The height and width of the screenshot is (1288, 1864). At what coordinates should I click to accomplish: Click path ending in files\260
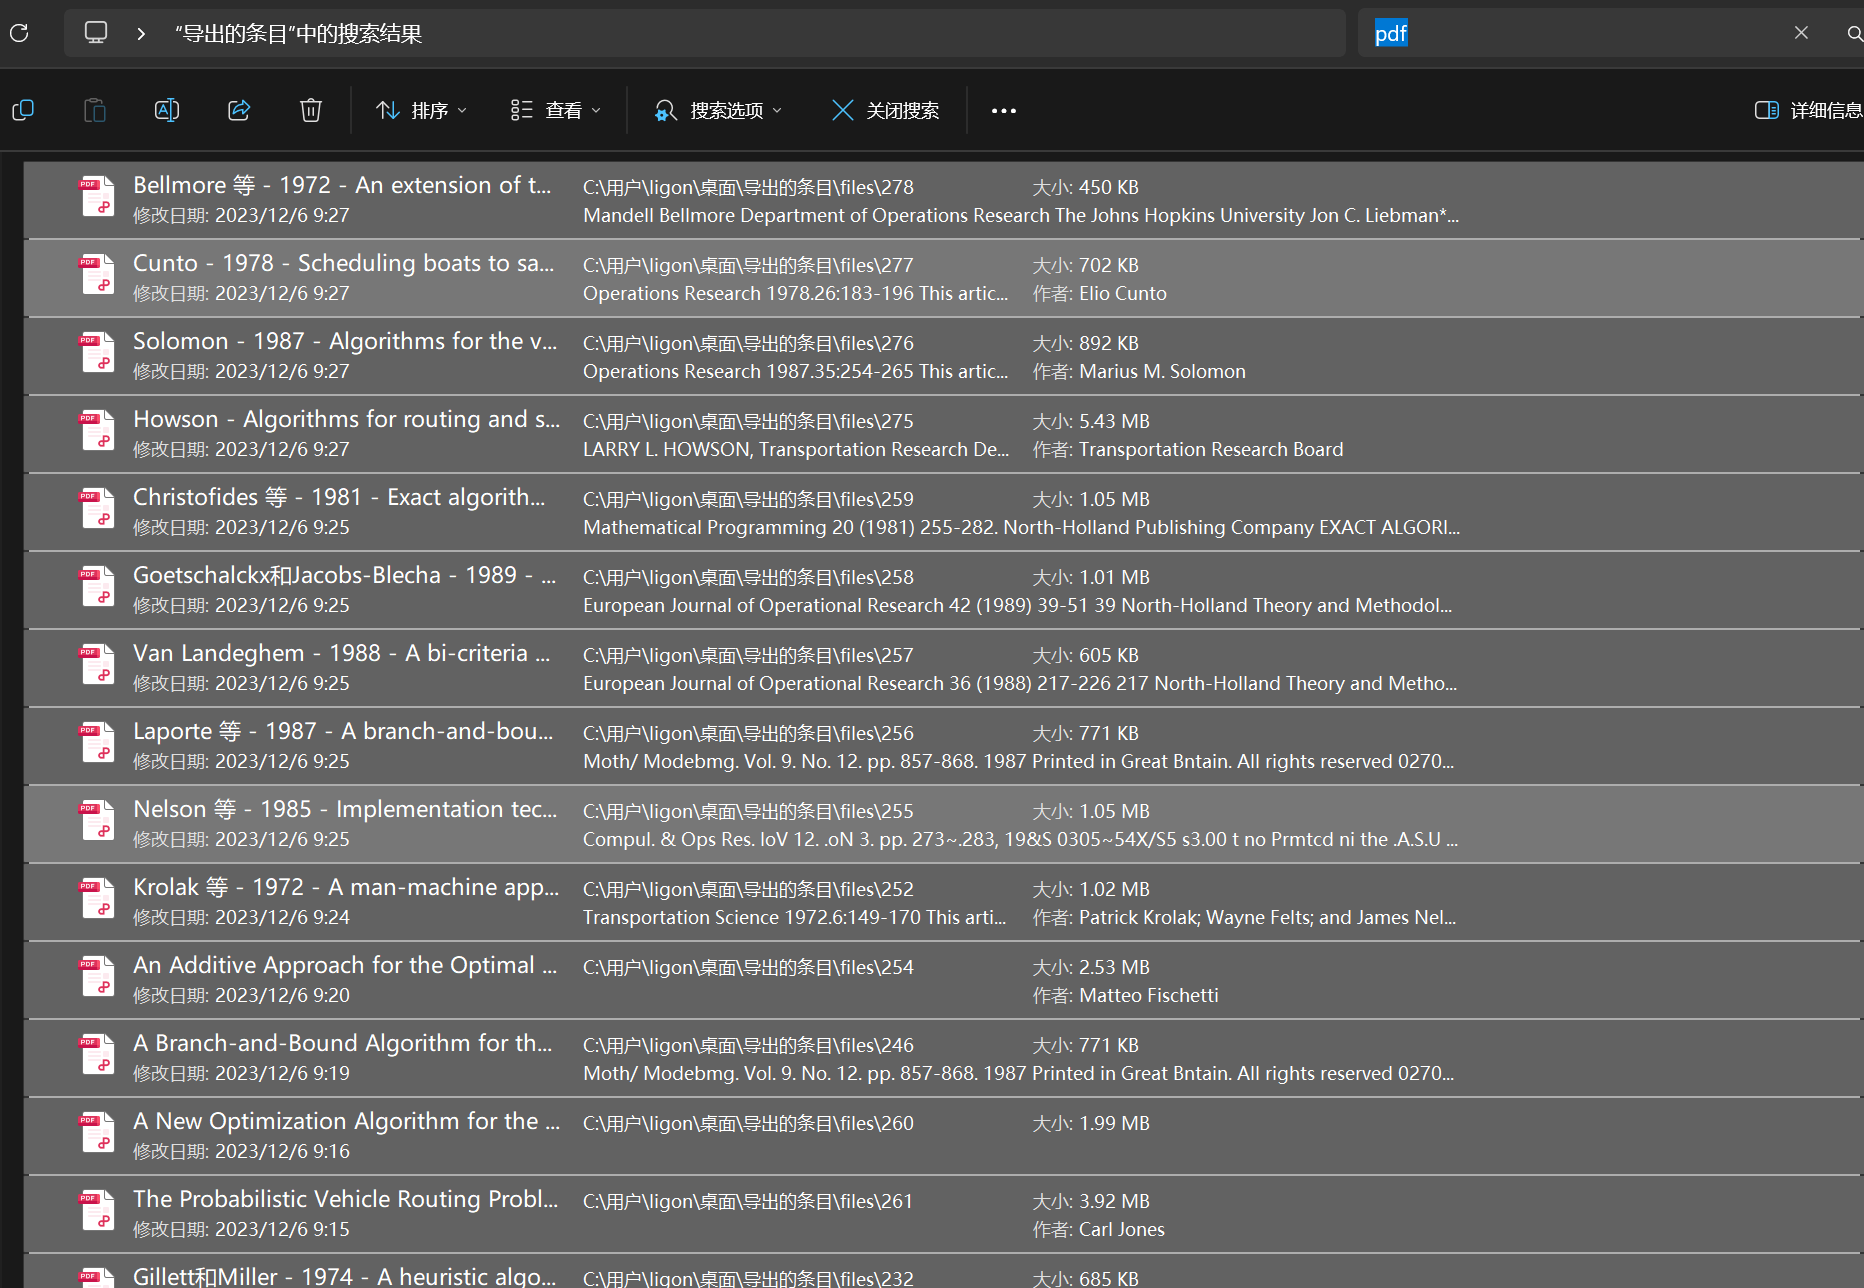point(748,1123)
